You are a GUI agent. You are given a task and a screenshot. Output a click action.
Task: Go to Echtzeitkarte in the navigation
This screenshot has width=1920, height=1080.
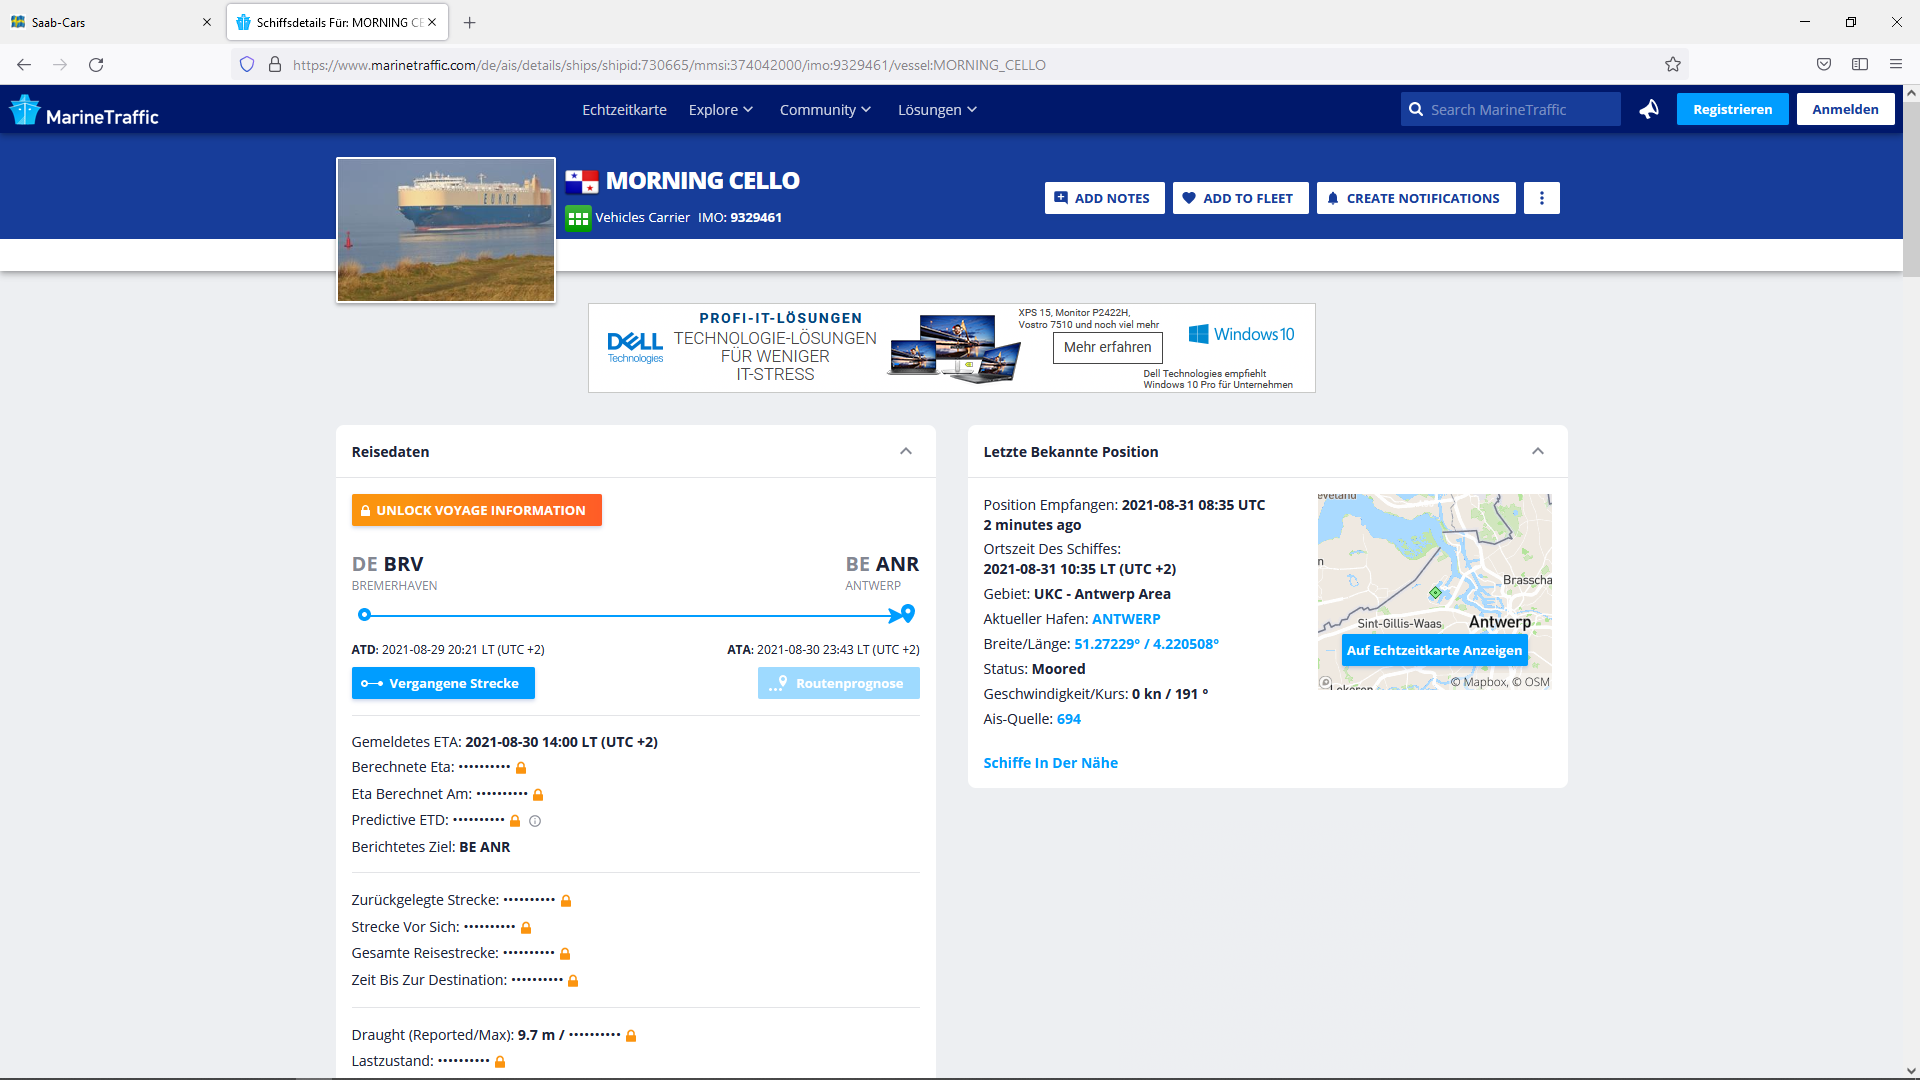tap(624, 110)
